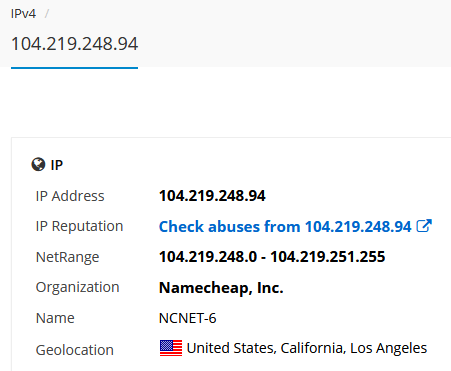Click the Name field label
The image size is (451, 371).
[x=55, y=318]
